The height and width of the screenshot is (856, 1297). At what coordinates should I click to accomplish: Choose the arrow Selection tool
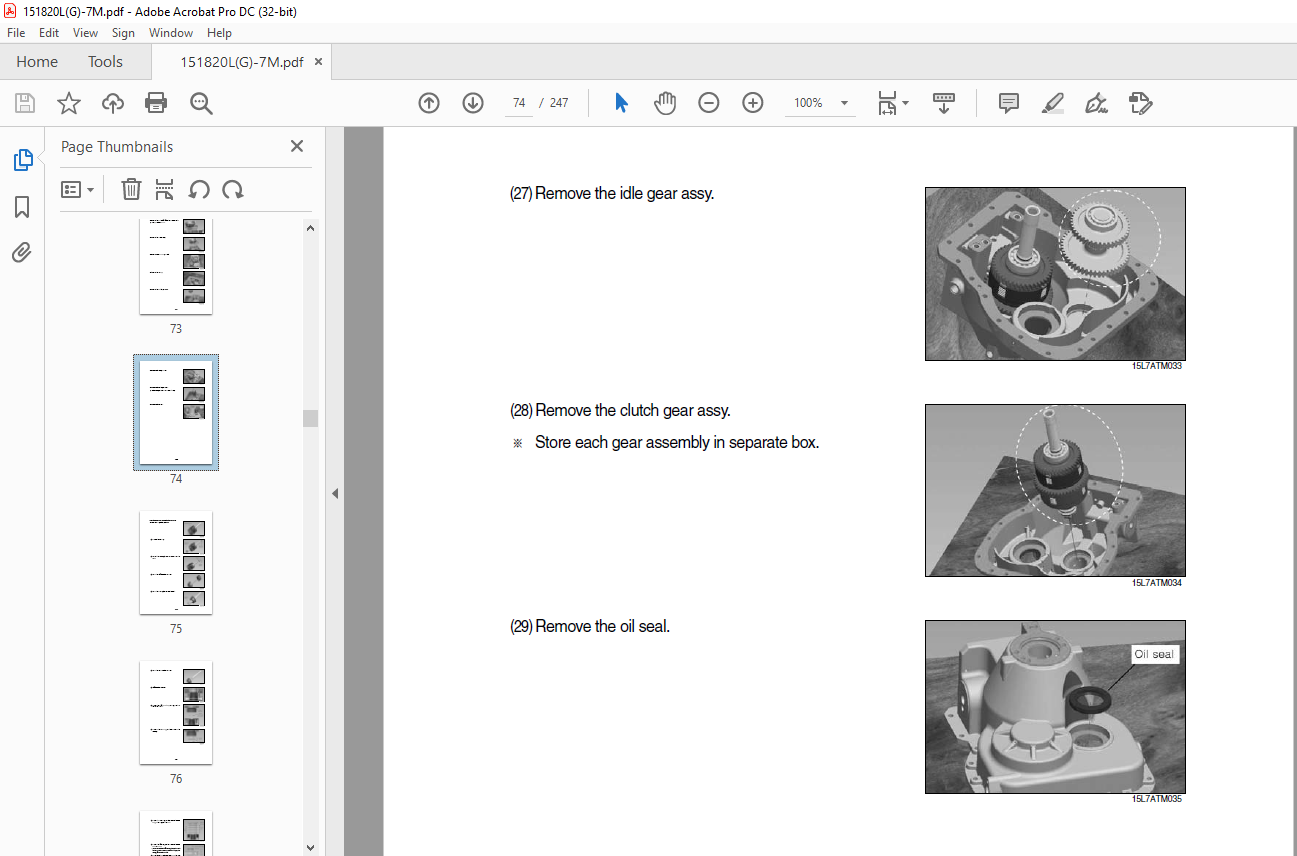click(x=621, y=103)
